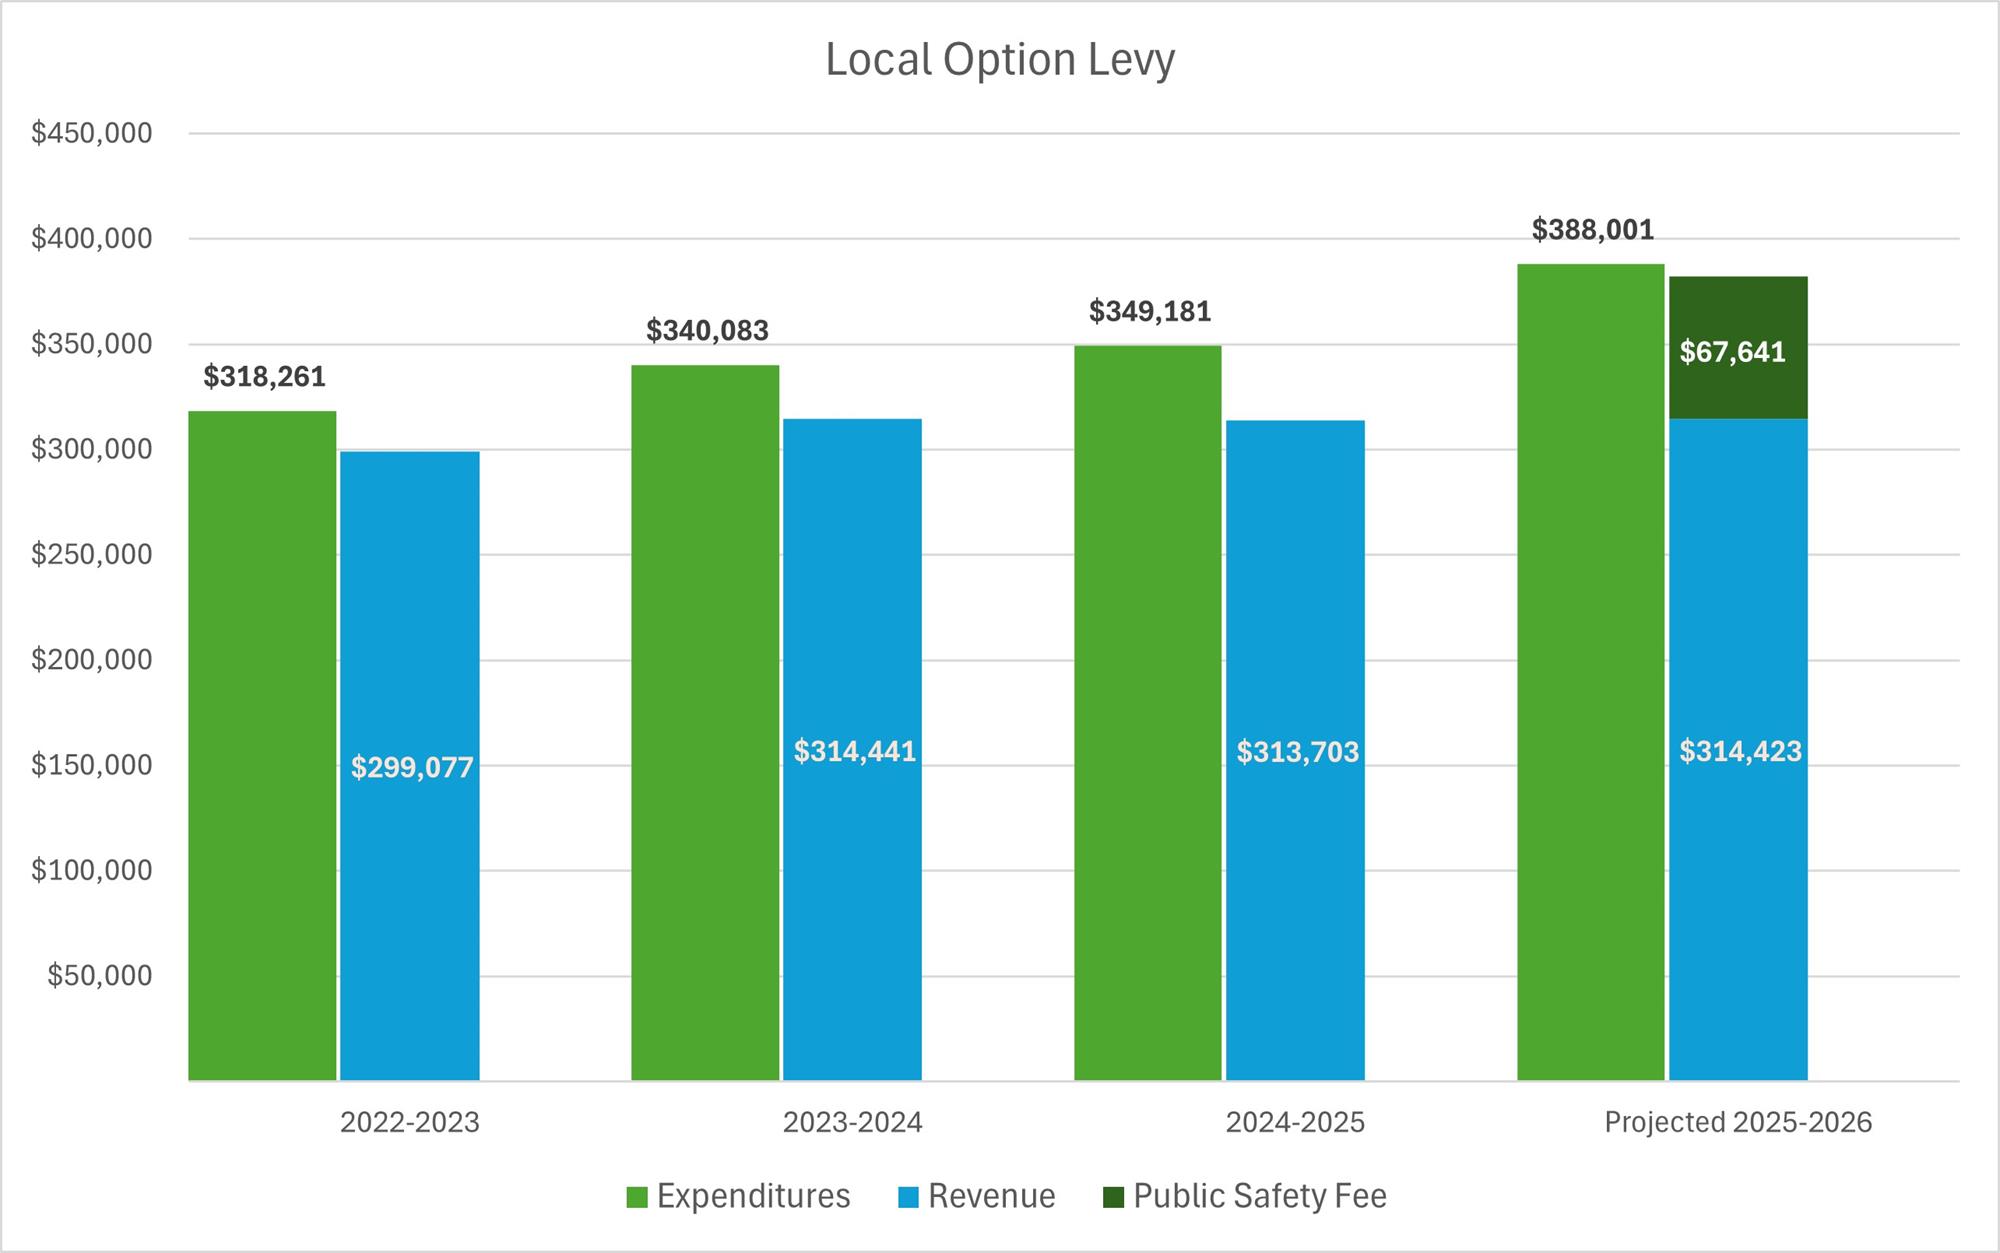Click the $340,083 expenditures data label
The width and height of the screenshot is (2000, 1253).
(707, 330)
